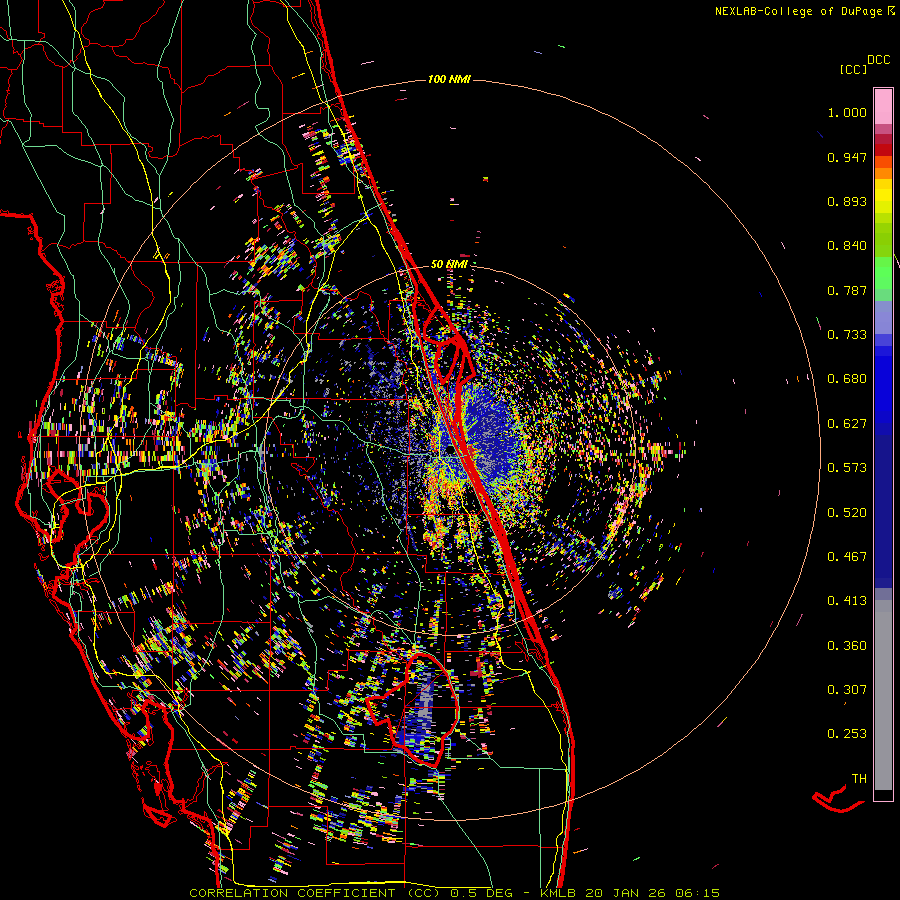900x900 pixels.
Task: Click the KMLB radar timestamp in footer
Action: (630, 892)
